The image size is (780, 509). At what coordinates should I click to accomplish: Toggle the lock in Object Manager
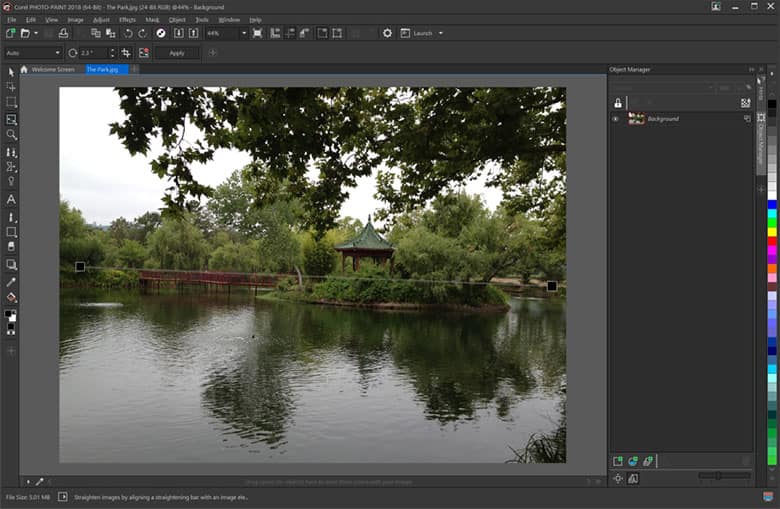(x=618, y=103)
